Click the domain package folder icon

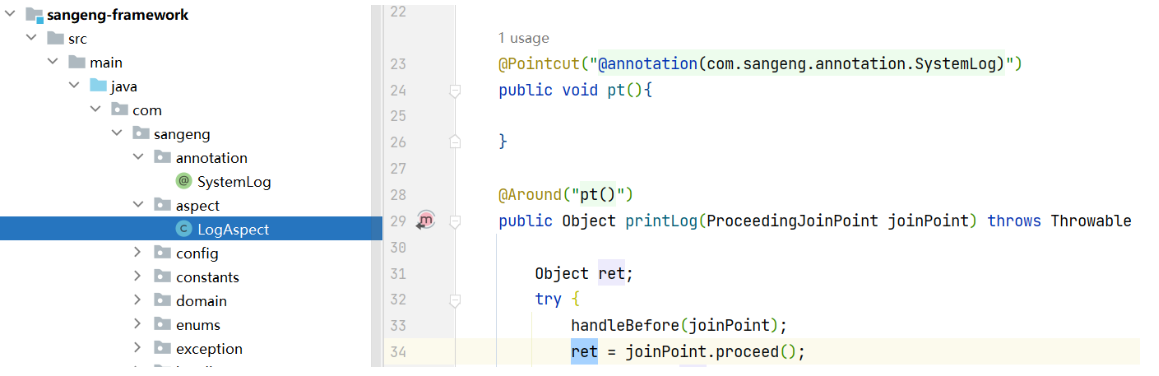163,301
